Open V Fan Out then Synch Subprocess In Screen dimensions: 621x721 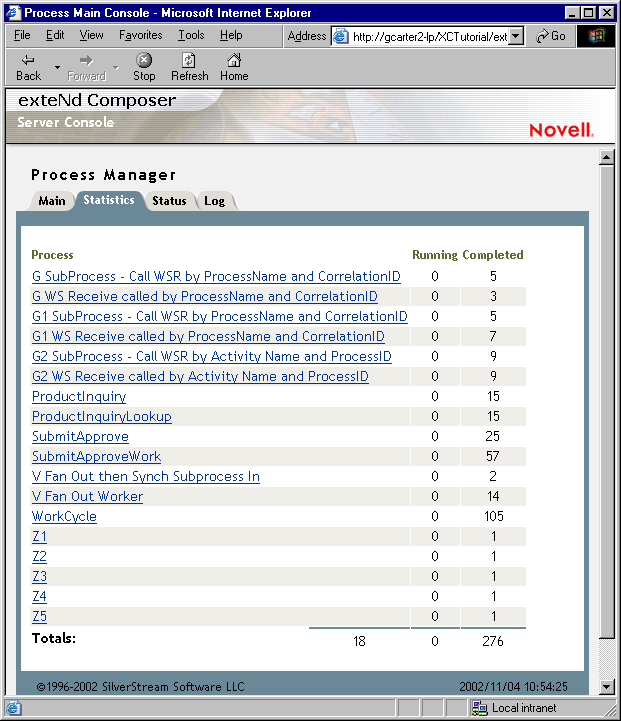146,476
